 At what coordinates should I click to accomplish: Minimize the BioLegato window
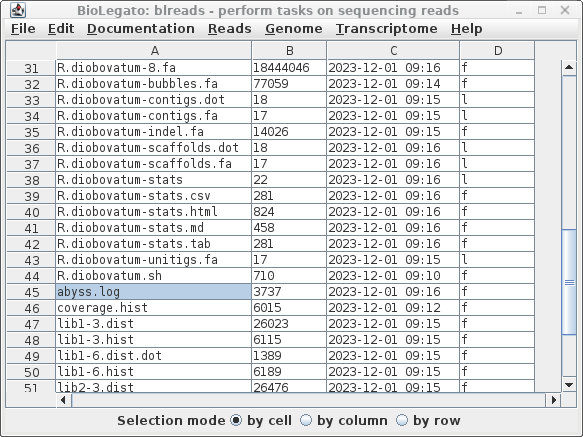[x=519, y=11]
